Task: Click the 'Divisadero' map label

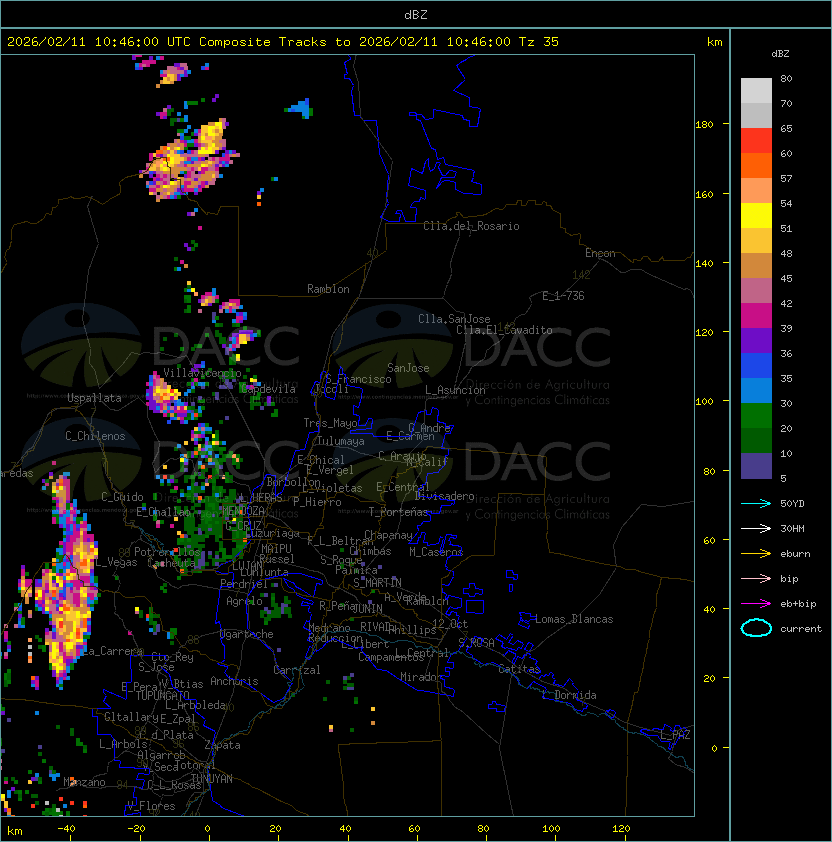Action: [x=445, y=496]
